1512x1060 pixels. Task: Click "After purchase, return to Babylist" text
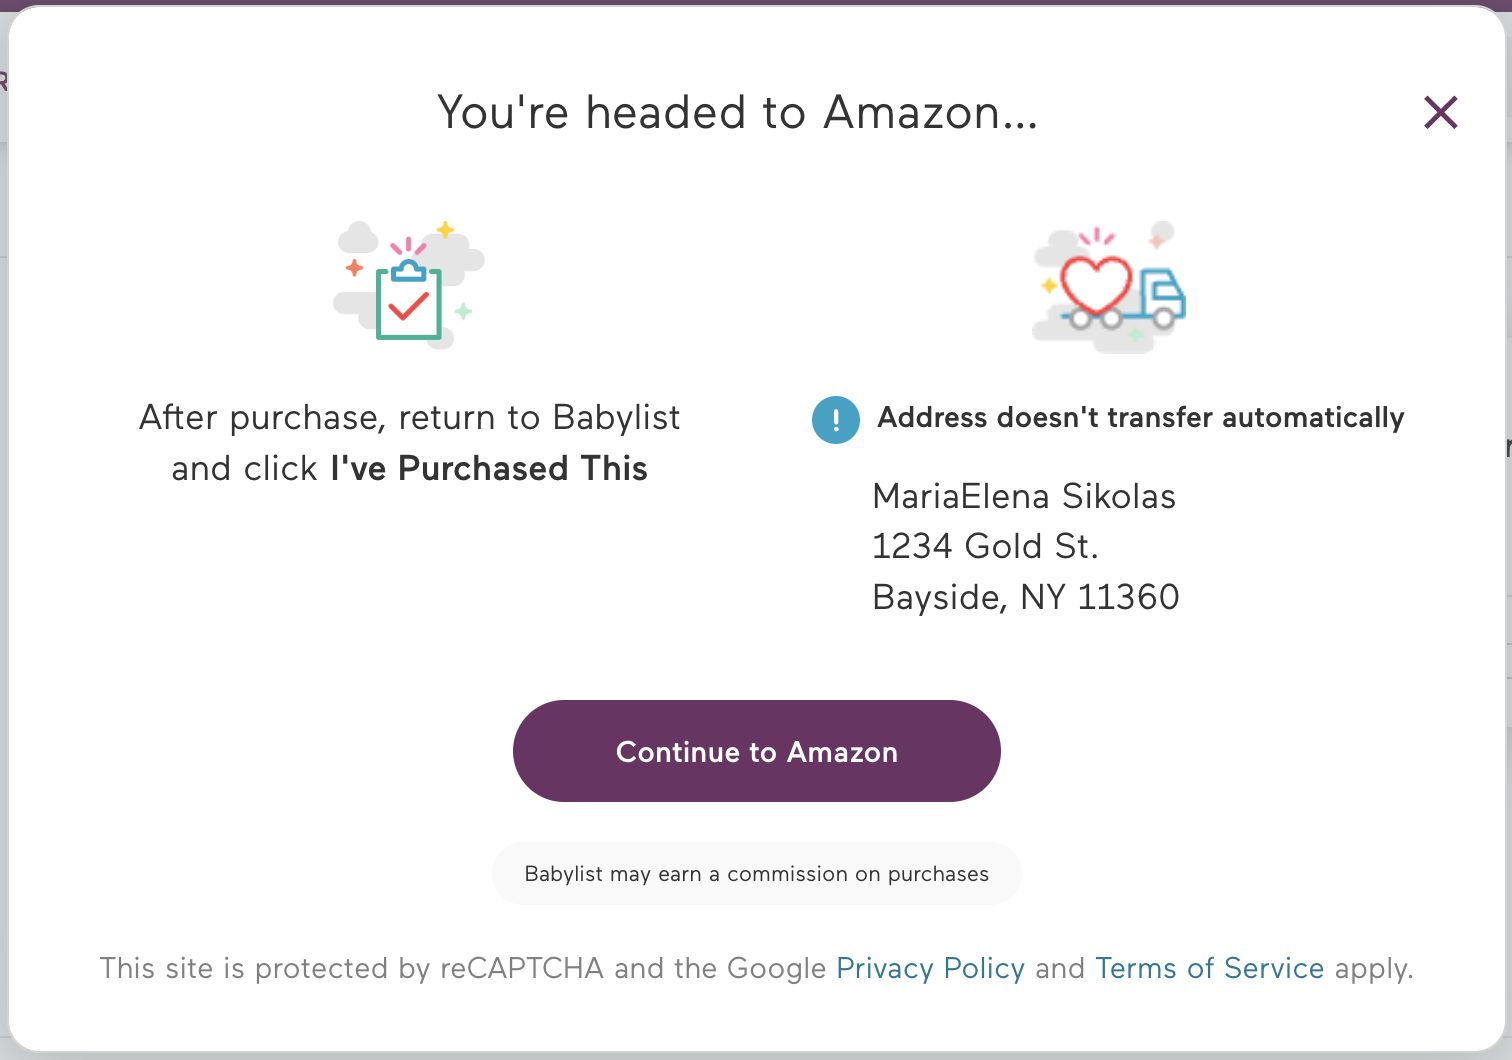click(410, 417)
